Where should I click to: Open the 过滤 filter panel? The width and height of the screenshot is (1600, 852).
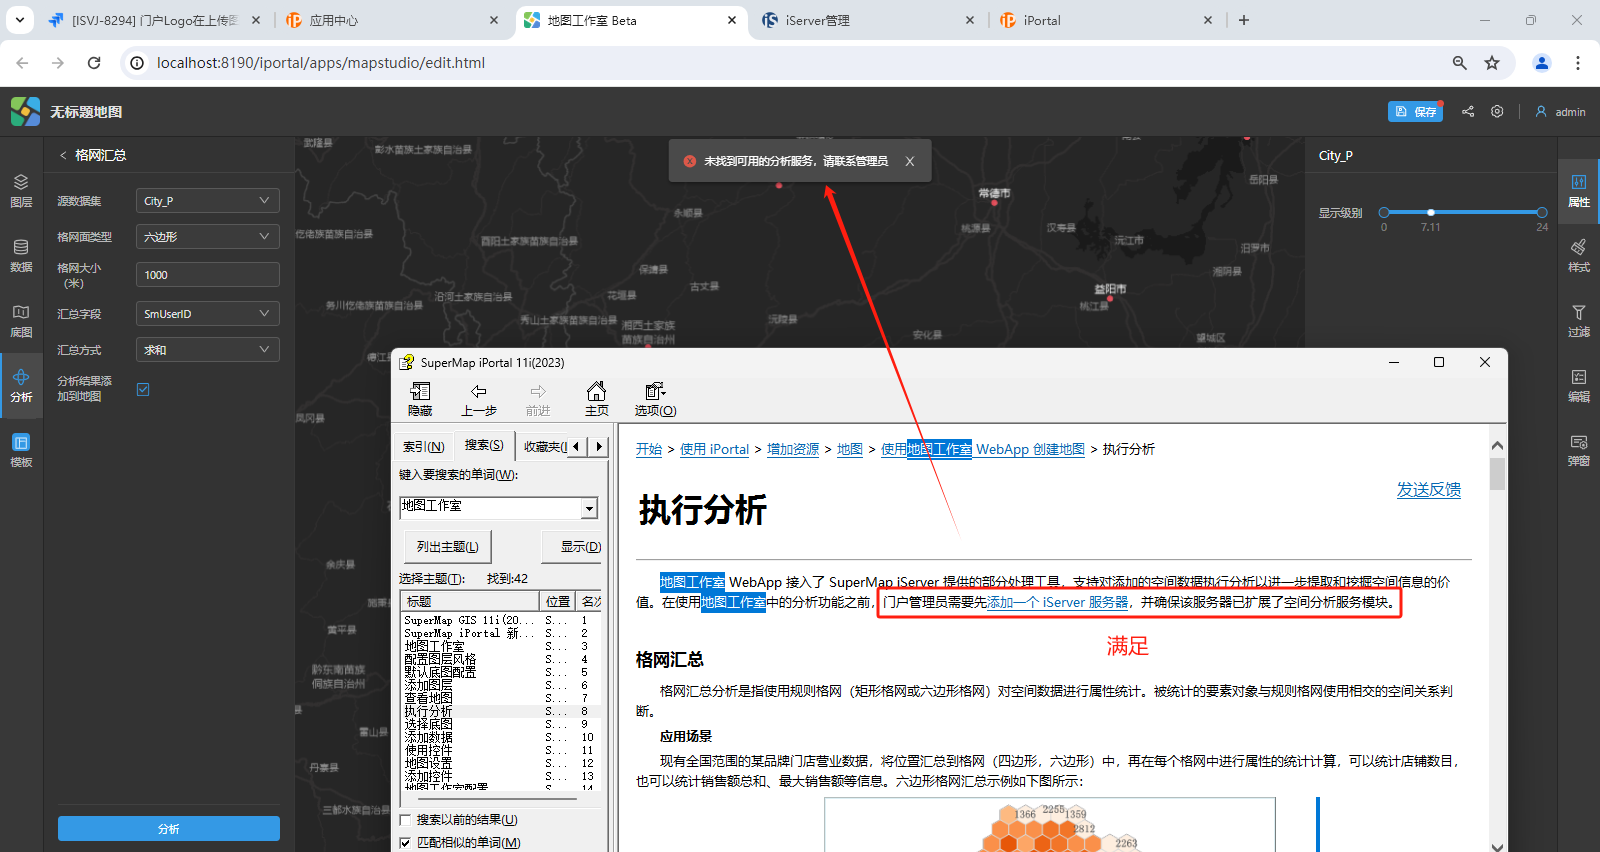1579,320
